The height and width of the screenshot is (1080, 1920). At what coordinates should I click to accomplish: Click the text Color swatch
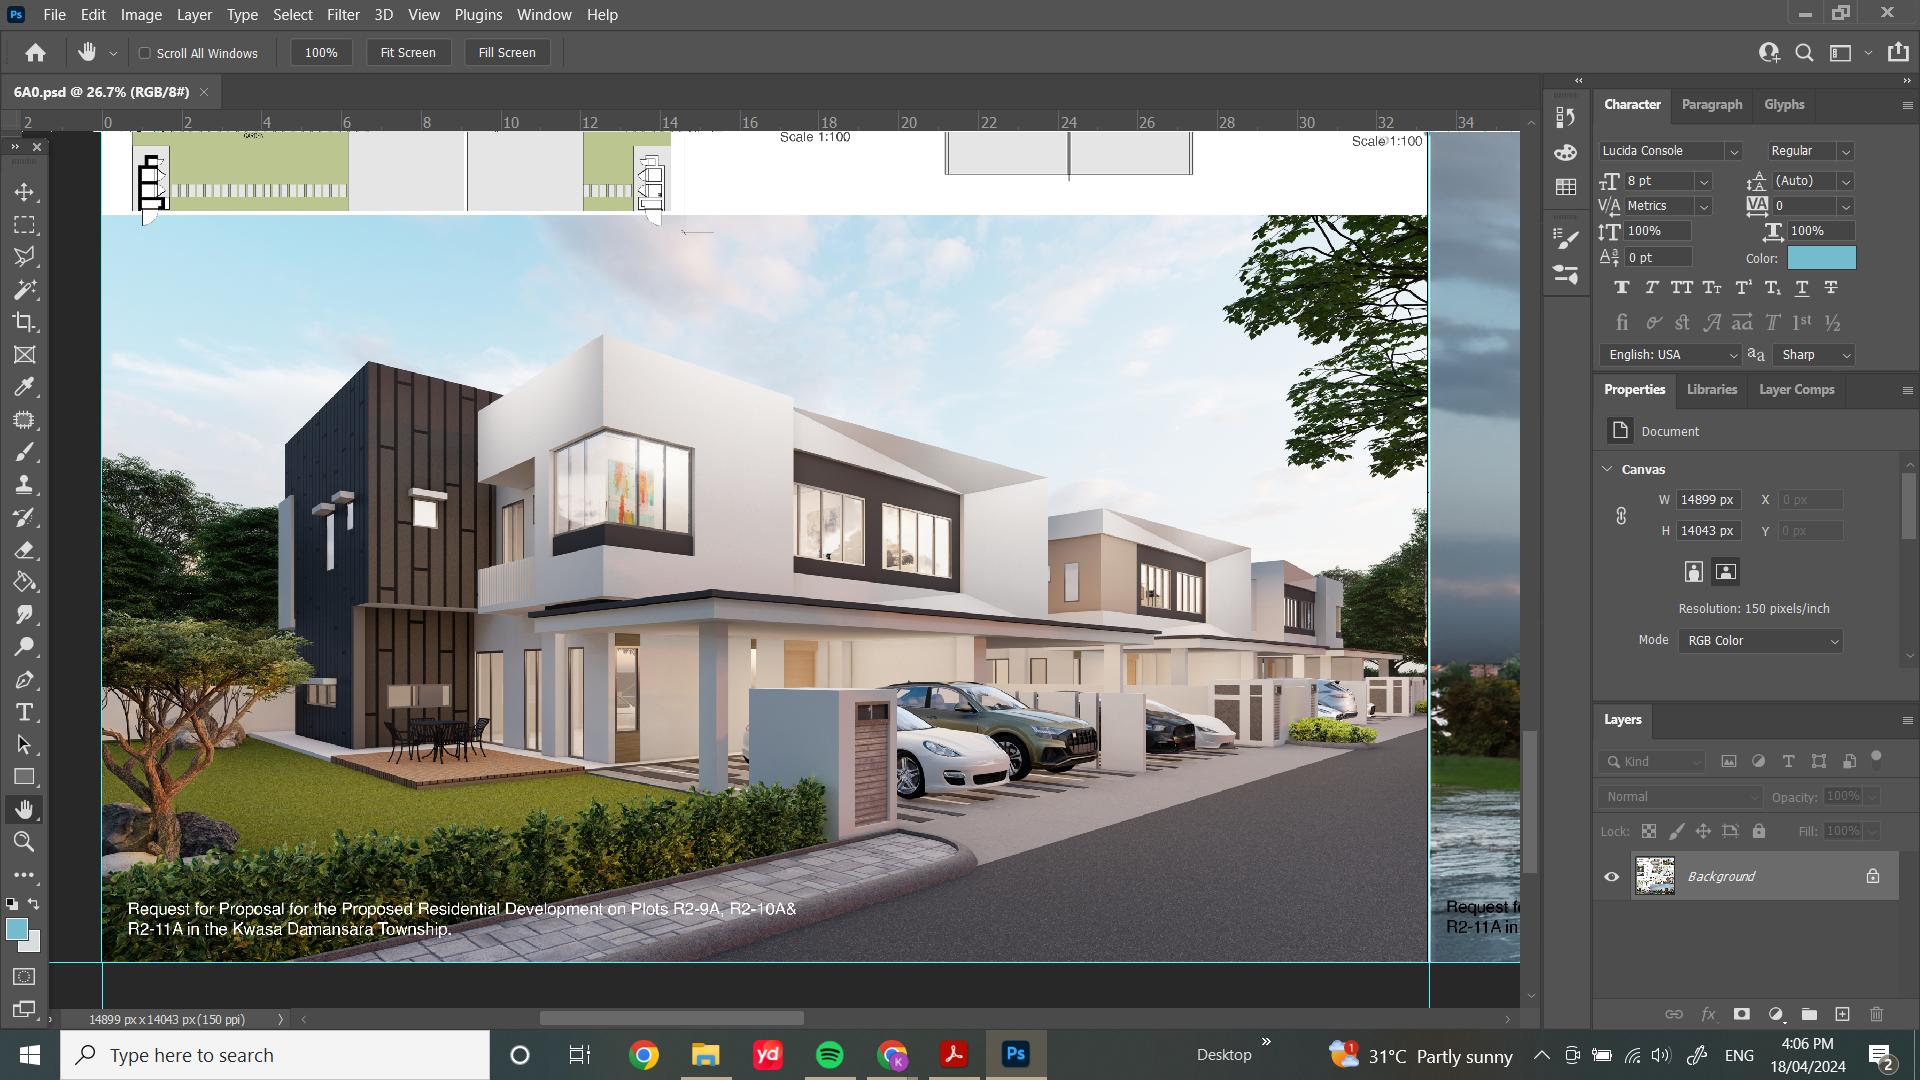(1821, 258)
